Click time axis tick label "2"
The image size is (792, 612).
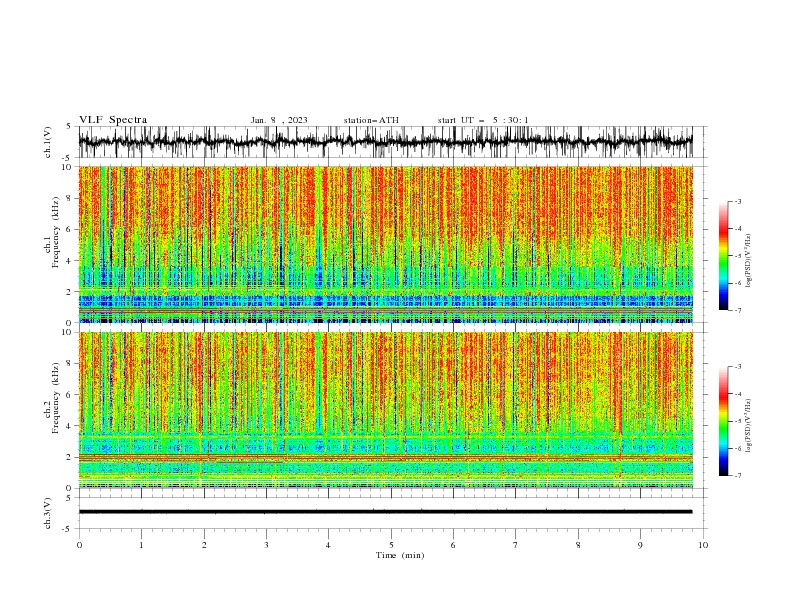(x=204, y=545)
